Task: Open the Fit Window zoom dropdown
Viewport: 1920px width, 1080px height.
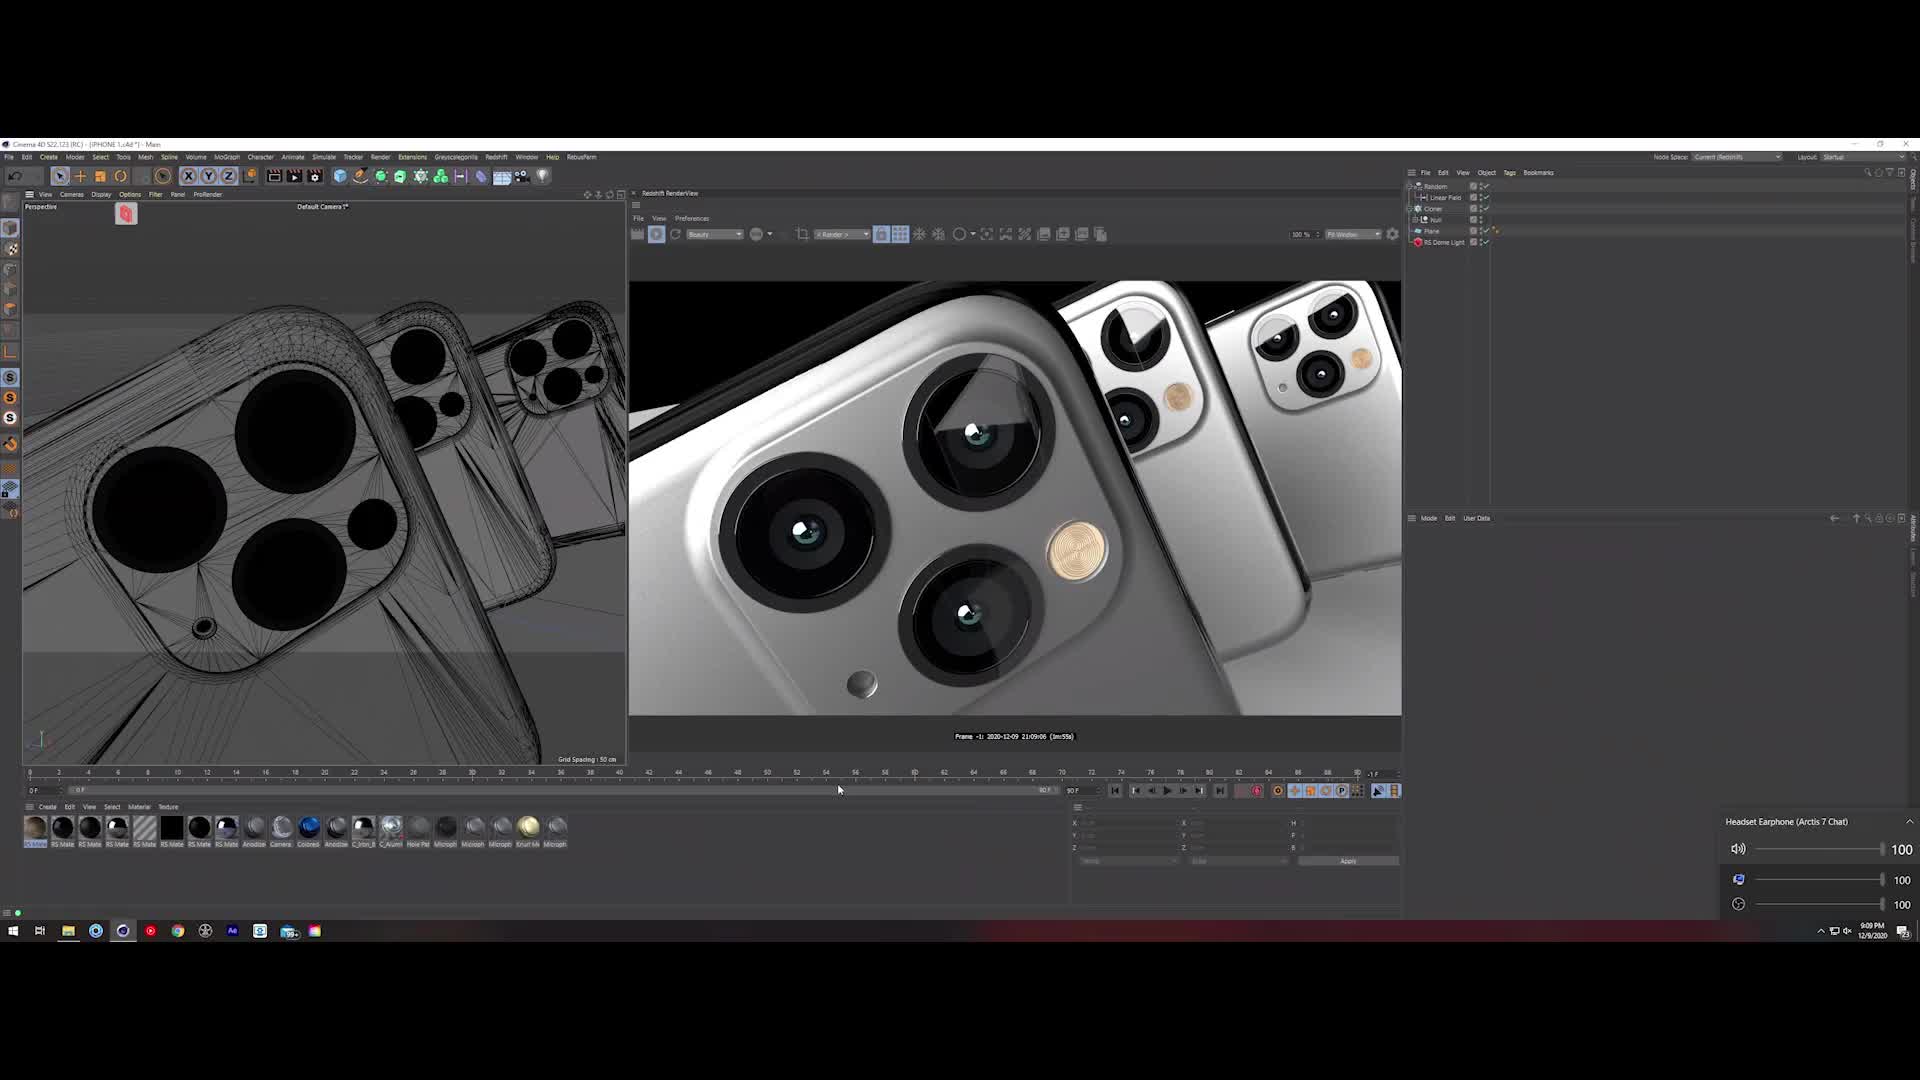Action: [x=1353, y=234]
